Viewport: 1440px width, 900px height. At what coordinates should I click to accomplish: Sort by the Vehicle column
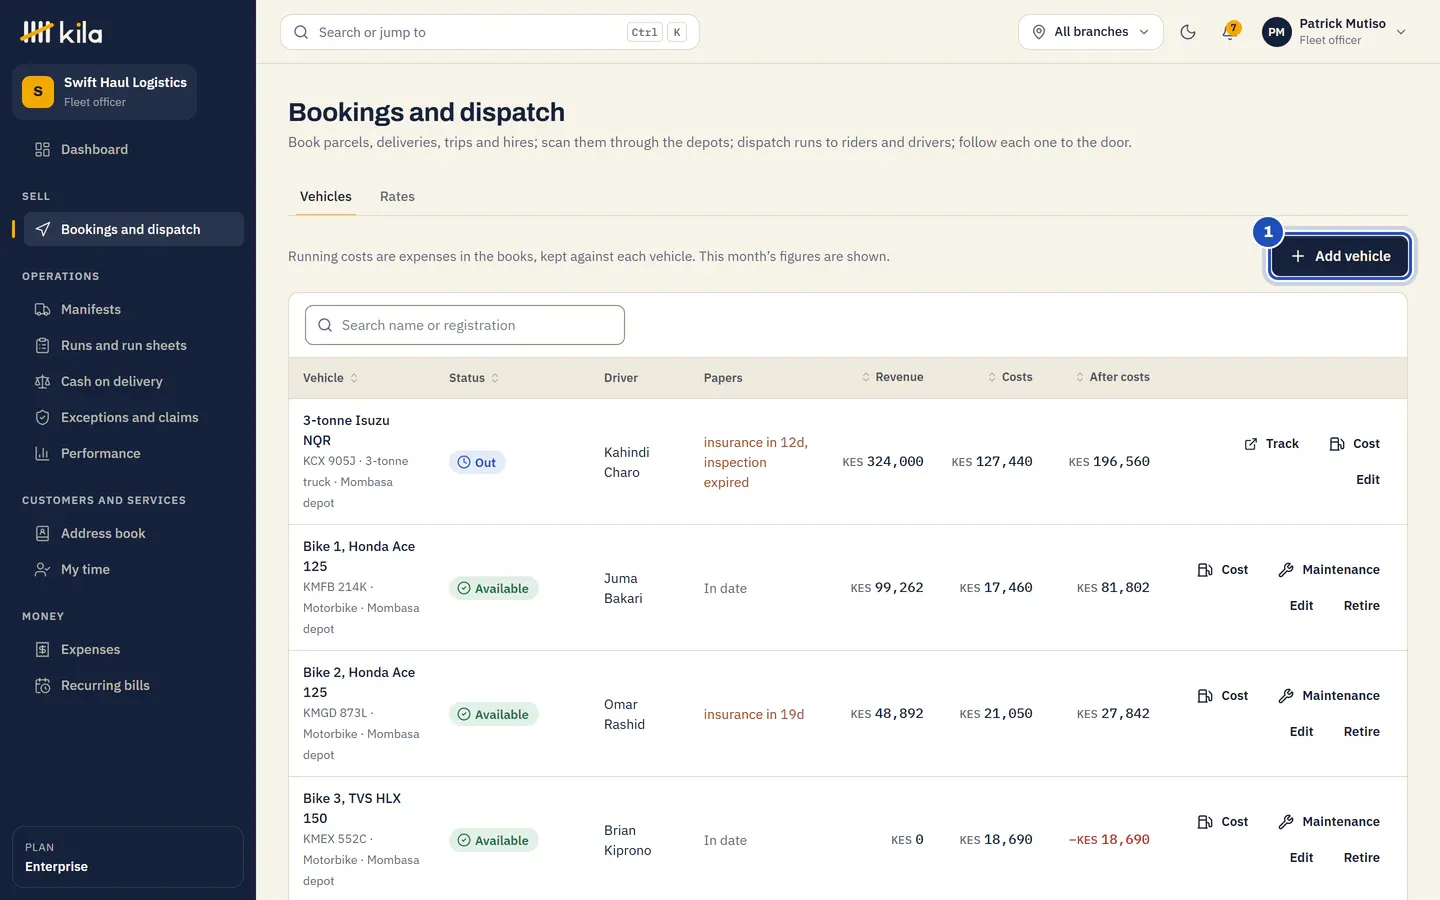pos(330,378)
